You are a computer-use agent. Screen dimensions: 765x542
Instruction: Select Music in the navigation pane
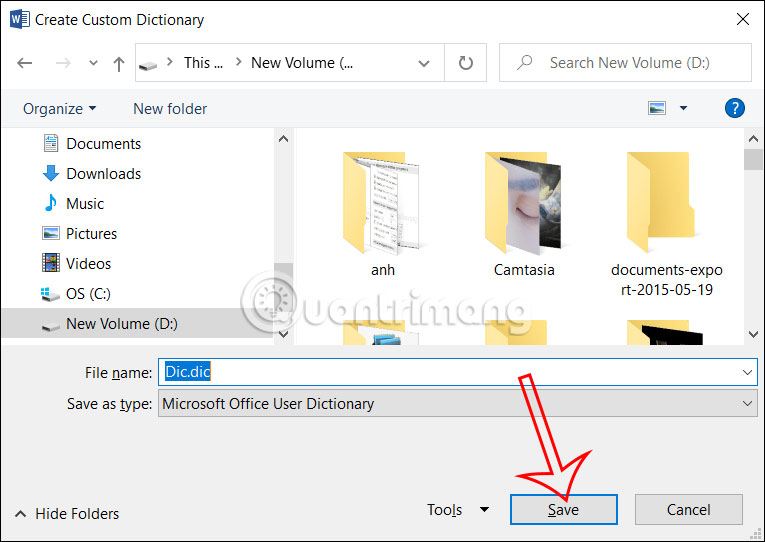click(84, 203)
